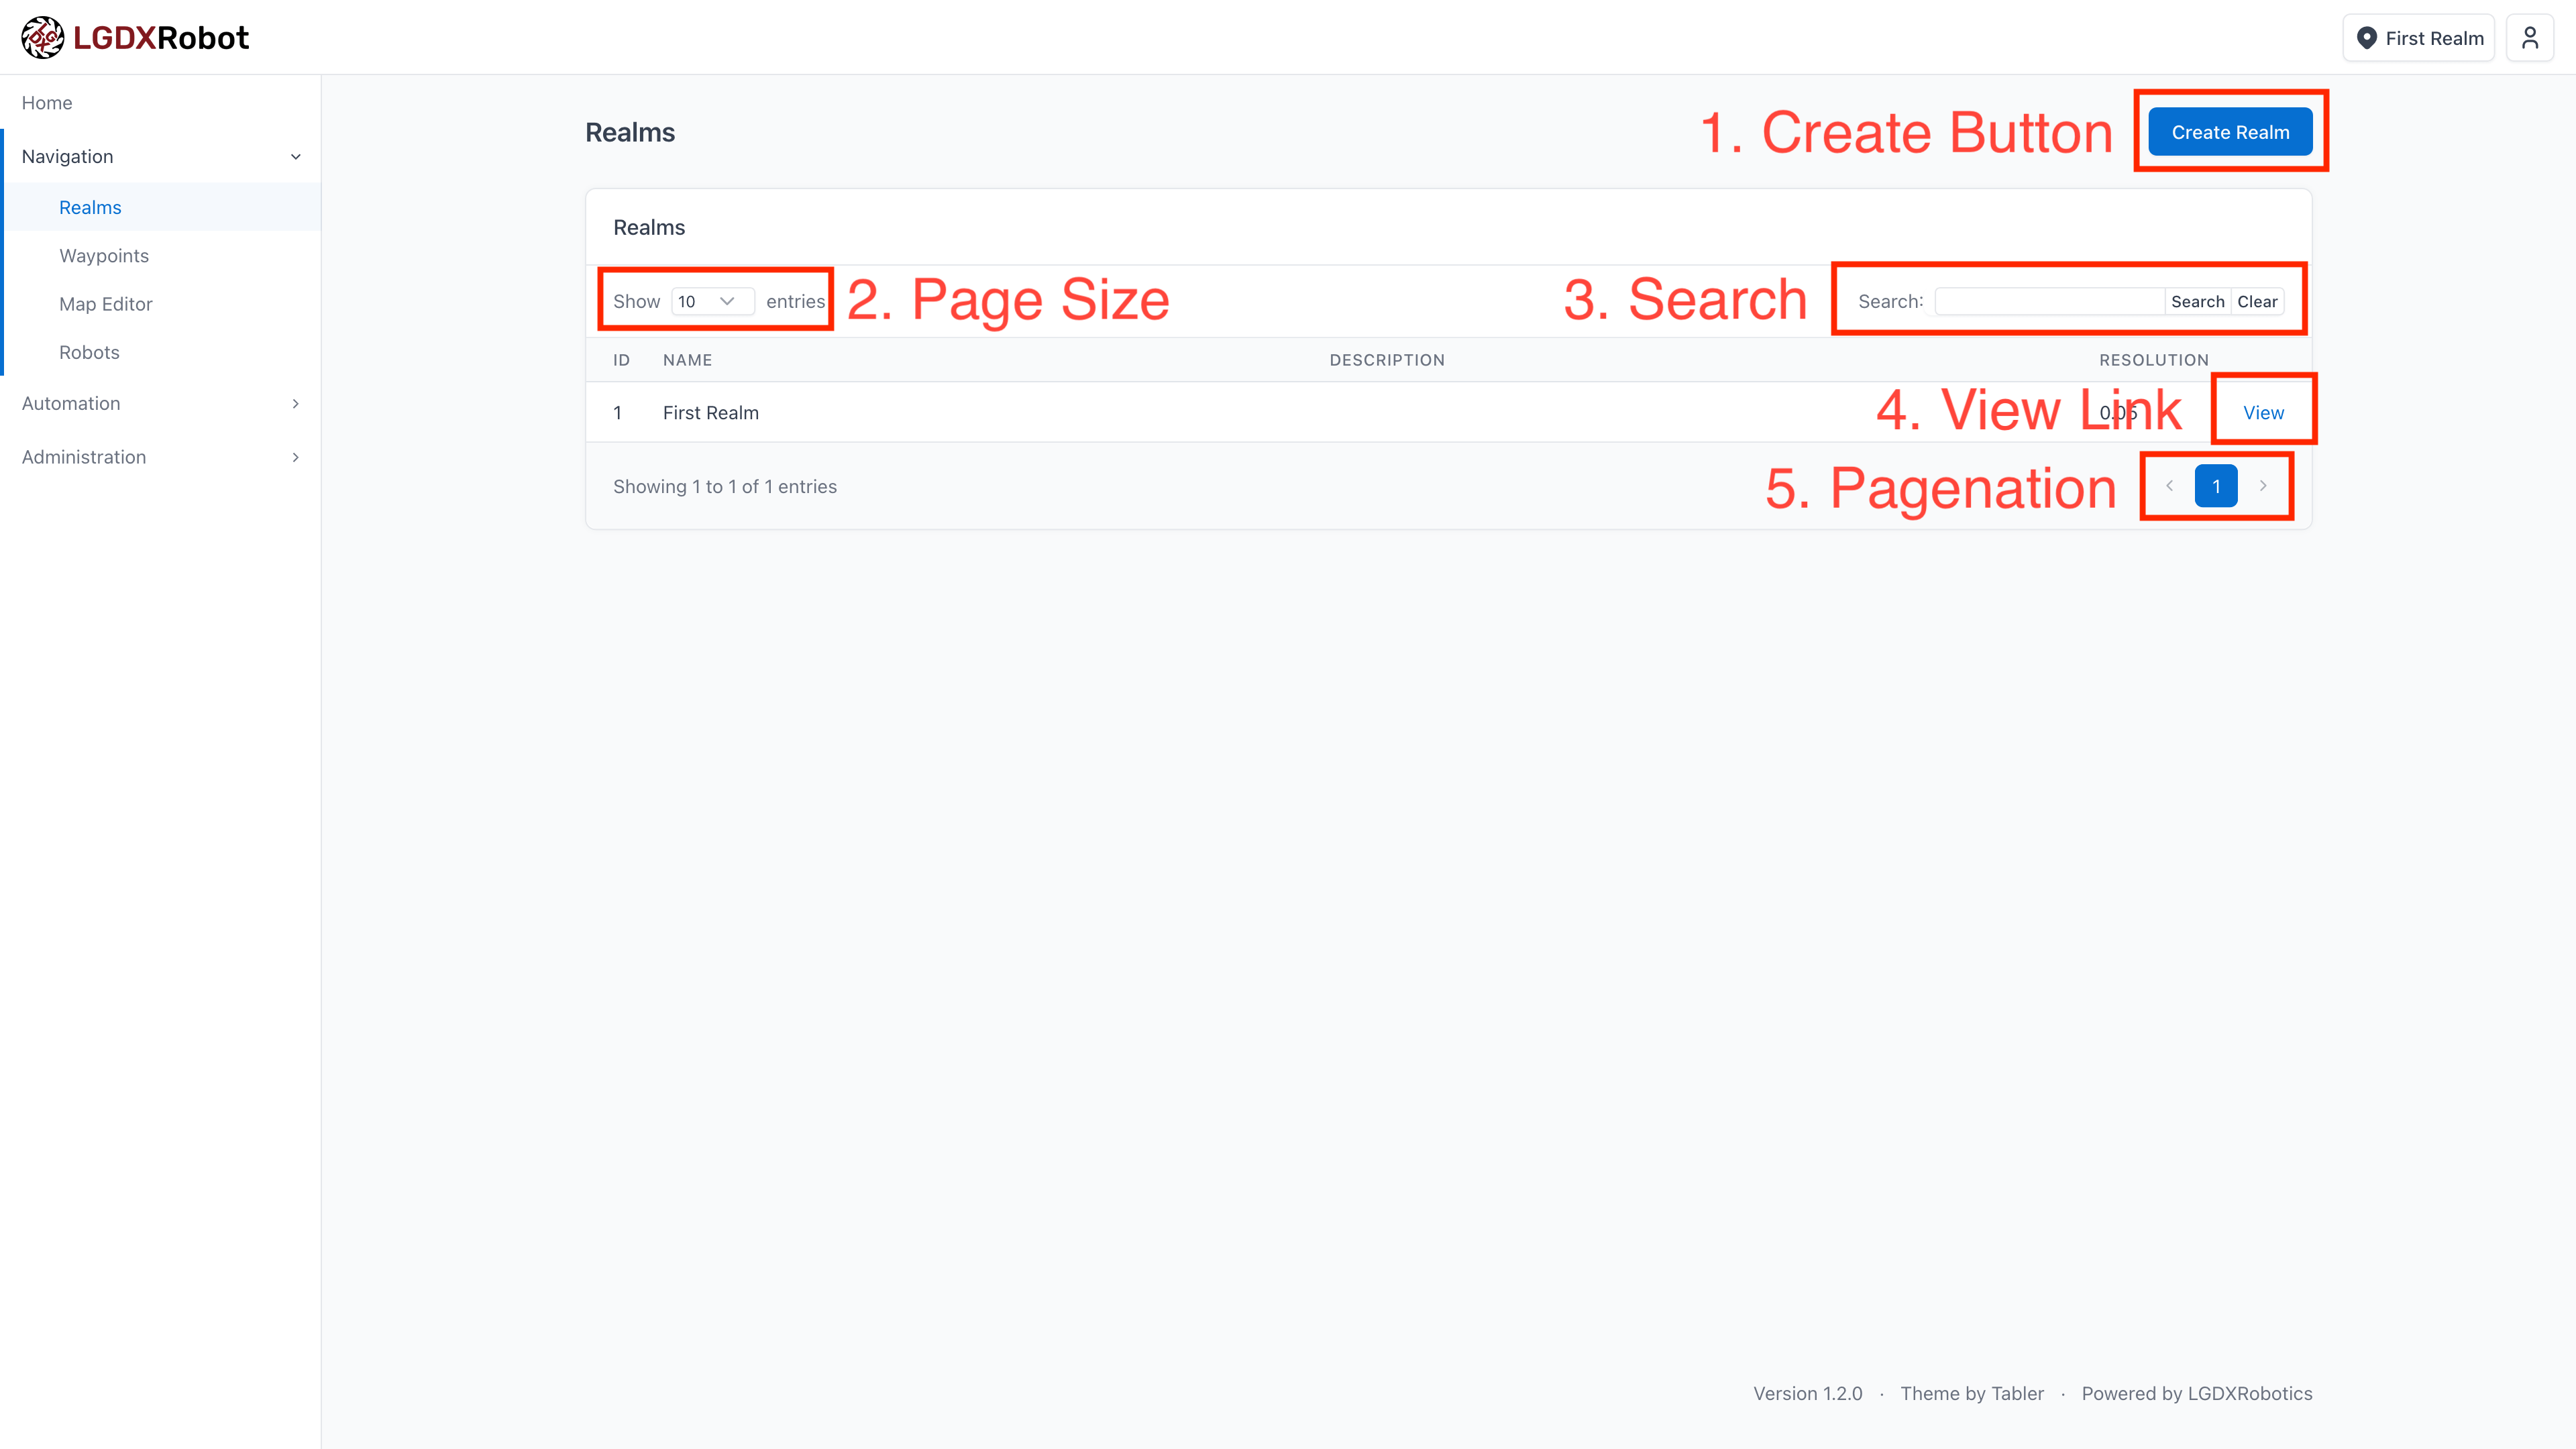
Task: Open Waypoints in the sidebar
Action: [104, 256]
